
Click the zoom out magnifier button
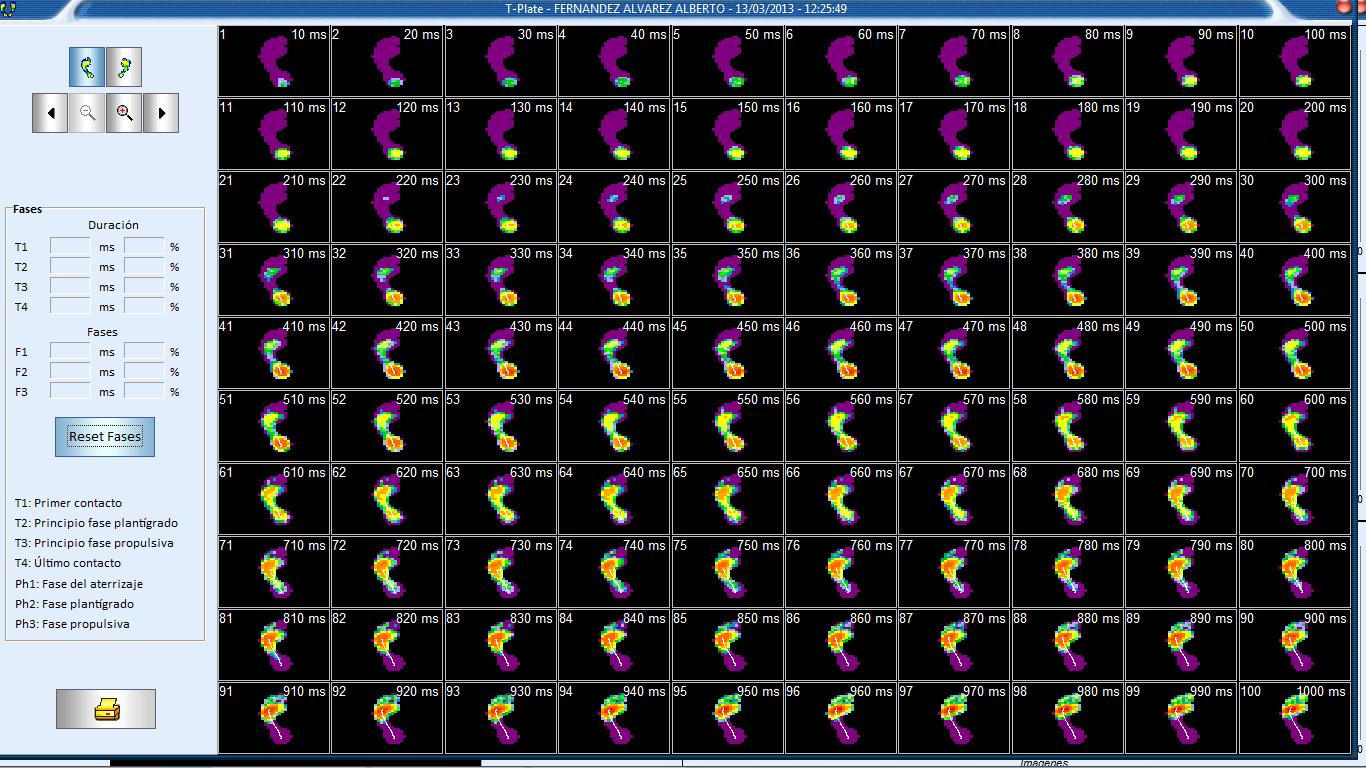click(87, 113)
